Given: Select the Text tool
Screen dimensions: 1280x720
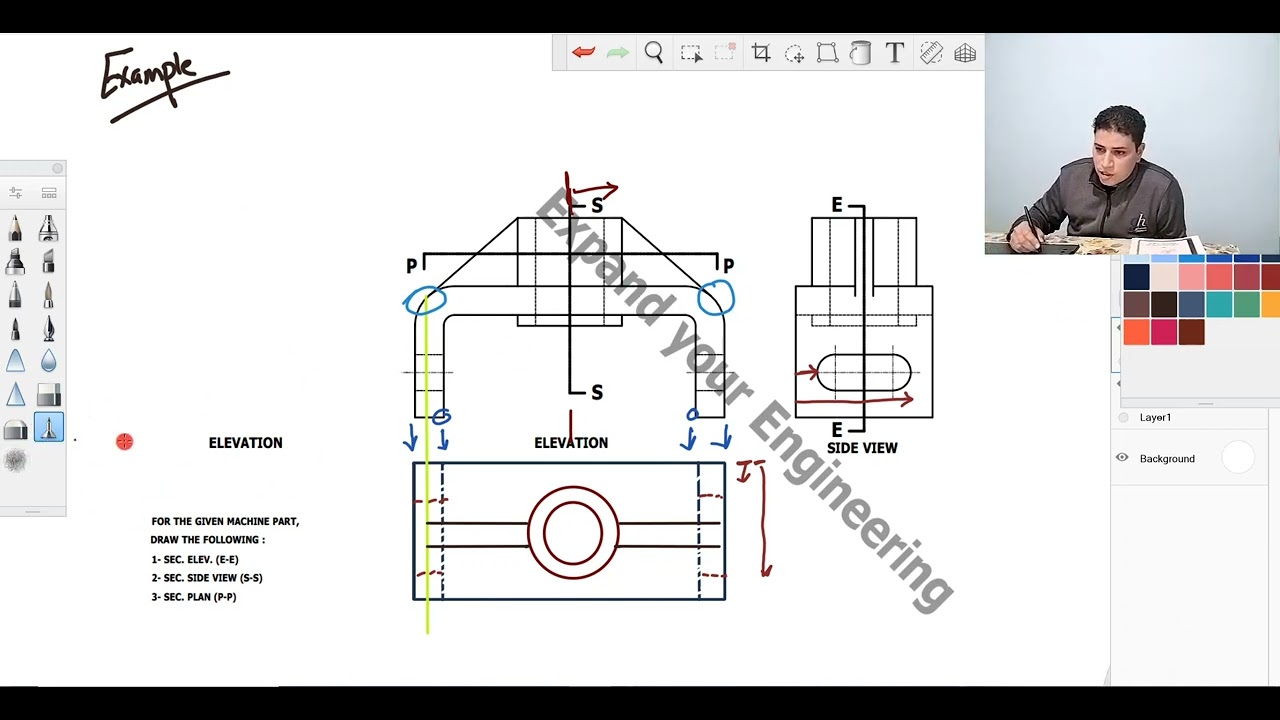Looking at the screenshot, I should point(895,53).
